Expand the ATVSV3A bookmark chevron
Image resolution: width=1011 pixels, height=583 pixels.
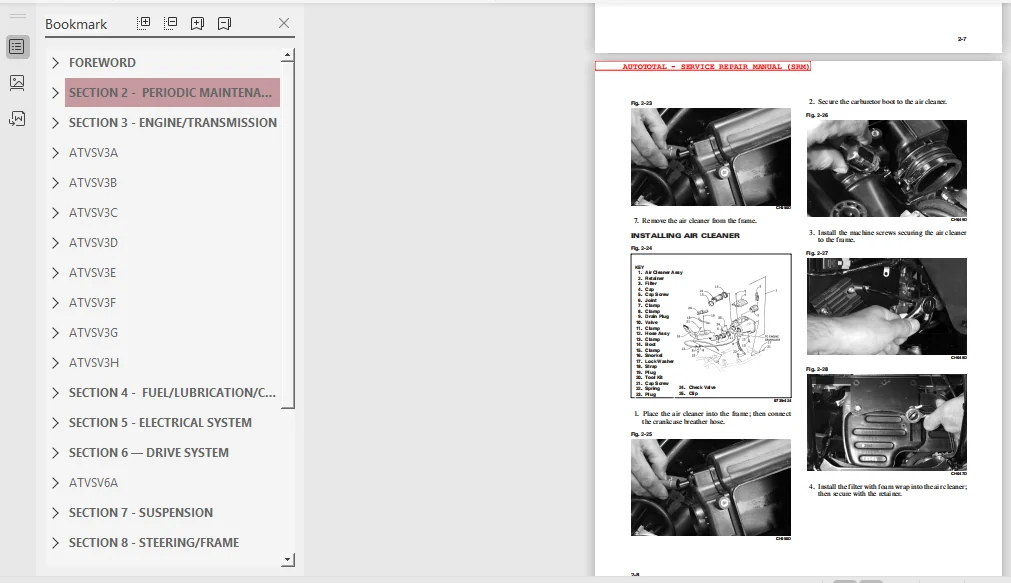coord(55,153)
